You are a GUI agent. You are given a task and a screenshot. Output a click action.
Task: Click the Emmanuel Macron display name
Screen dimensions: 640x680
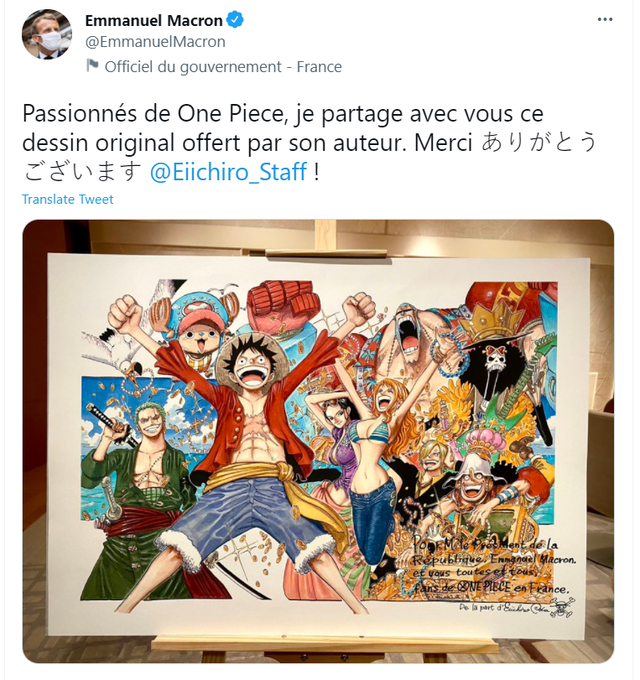tap(153, 20)
